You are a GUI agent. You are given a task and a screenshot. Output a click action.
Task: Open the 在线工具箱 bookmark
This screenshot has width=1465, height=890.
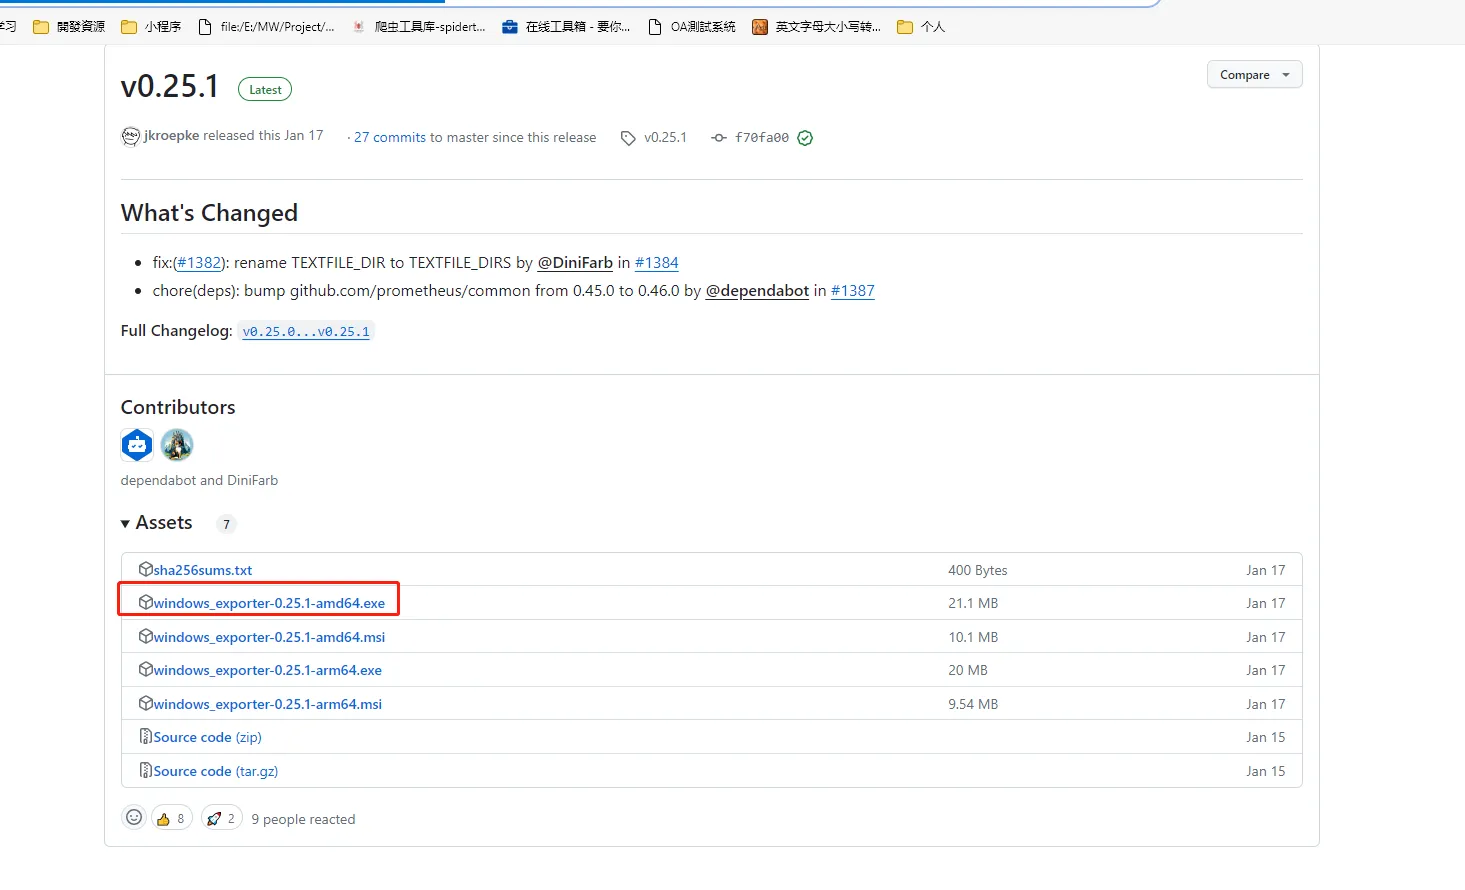[566, 27]
